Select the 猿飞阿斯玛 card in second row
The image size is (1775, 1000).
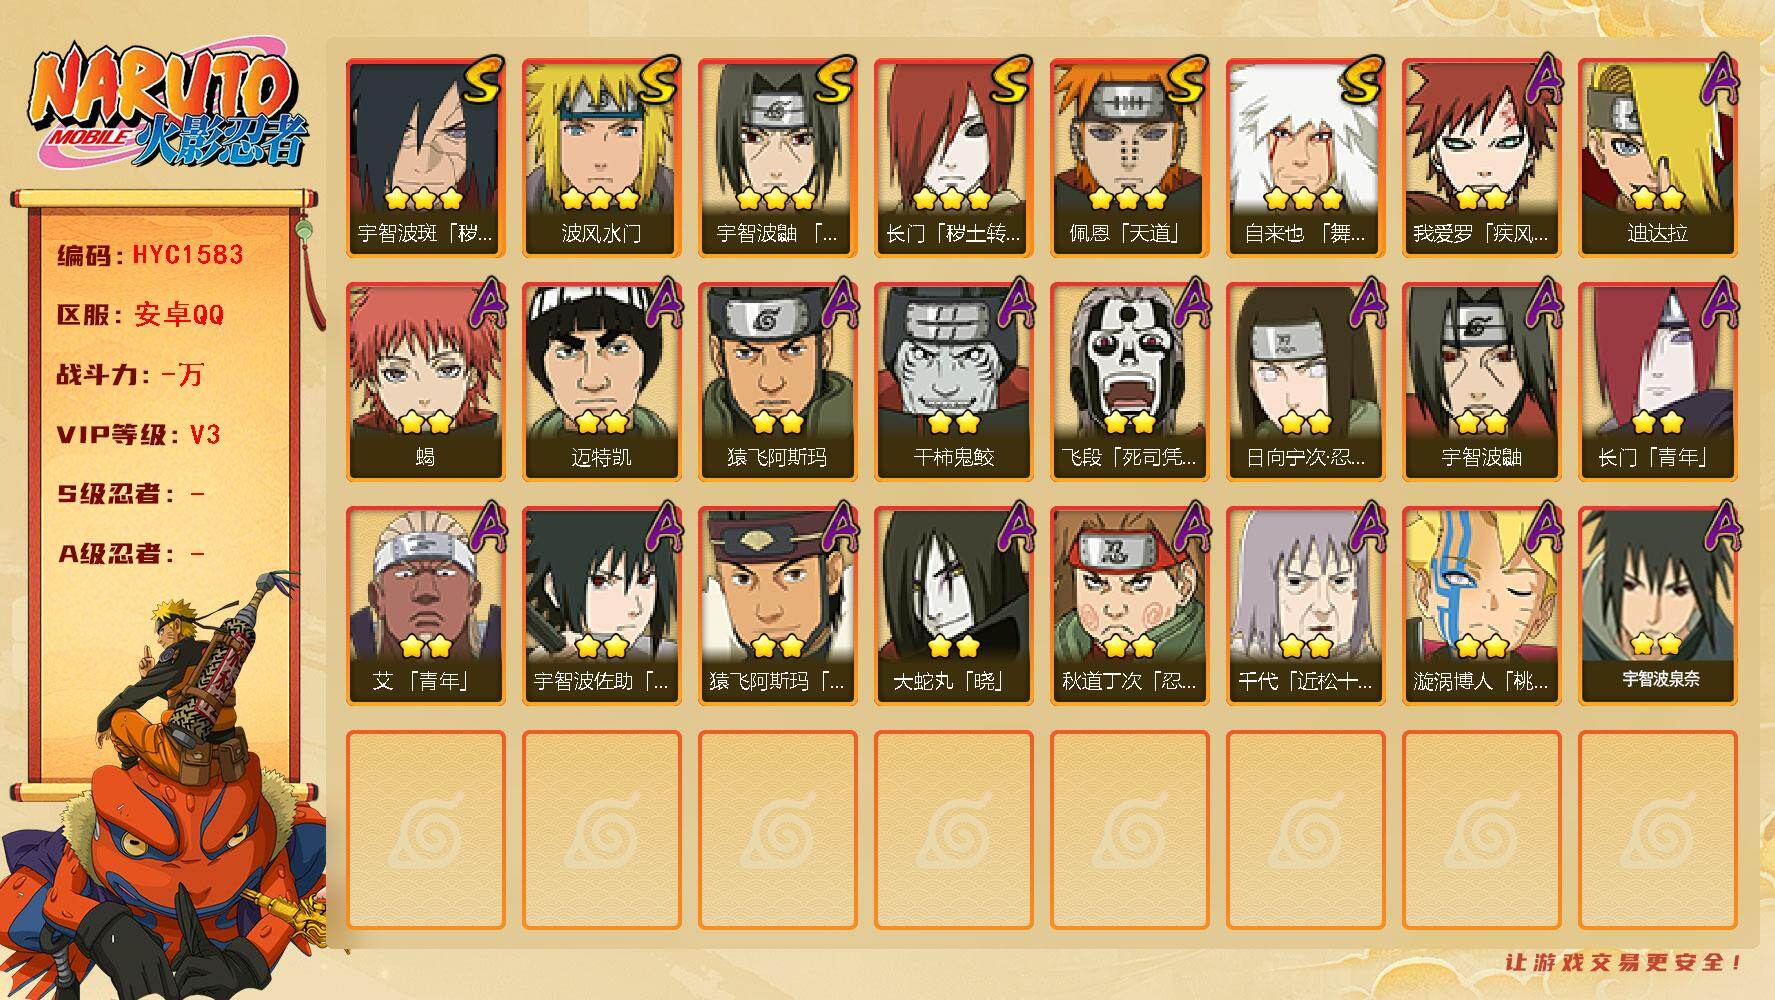click(777, 382)
